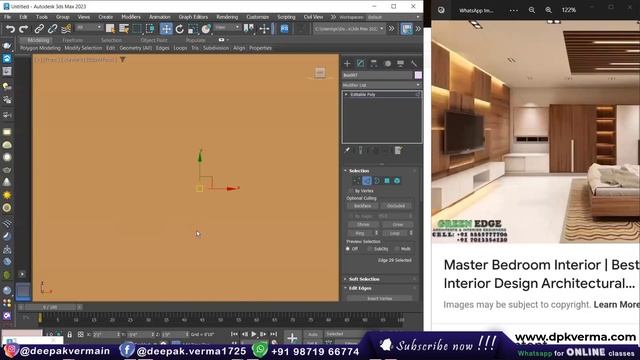Open the Modifier List dropdown

(381, 85)
